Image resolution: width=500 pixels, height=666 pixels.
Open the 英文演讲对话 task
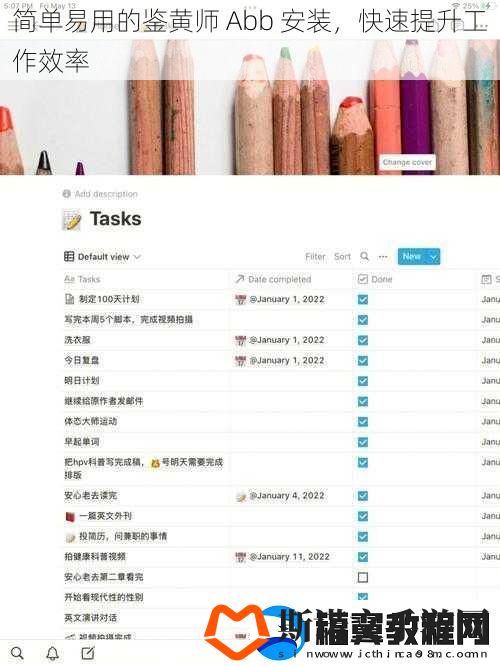[90, 618]
